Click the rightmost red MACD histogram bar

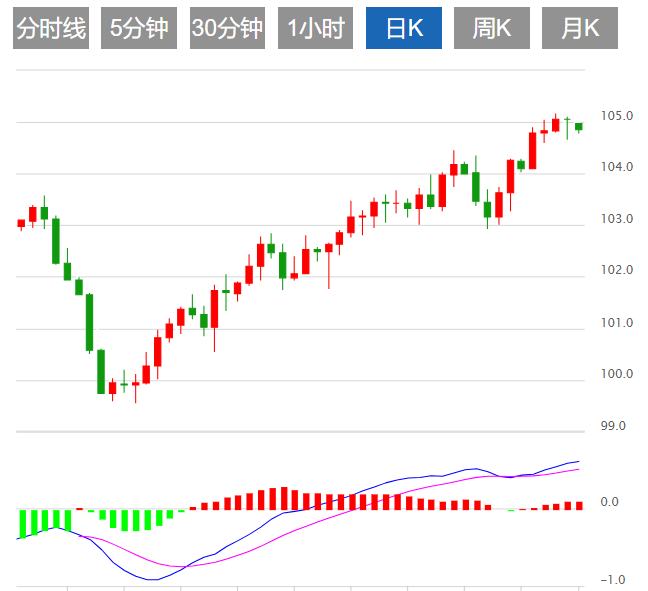tap(578, 505)
